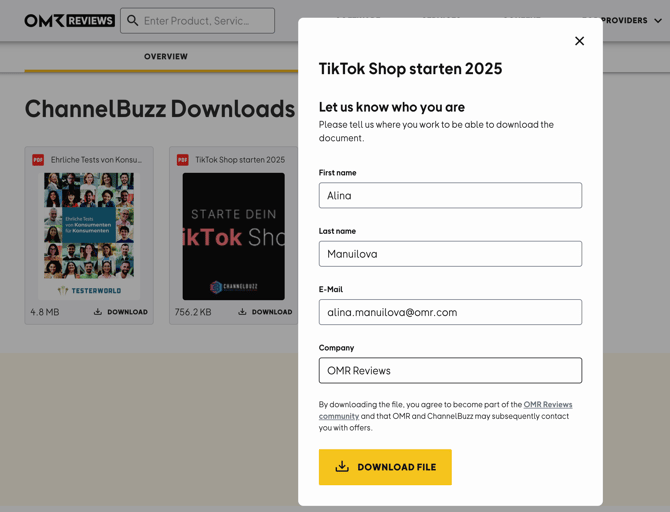Viewport: 670px width, 512px height.
Task: Click download arrow icon for 756.2 KB file
Action: 242,312
